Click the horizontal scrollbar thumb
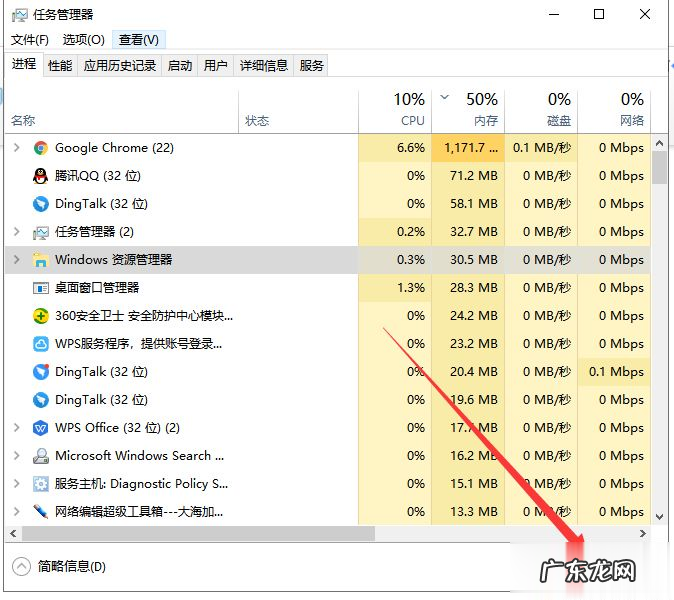The image size is (674, 600). [x=198, y=534]
